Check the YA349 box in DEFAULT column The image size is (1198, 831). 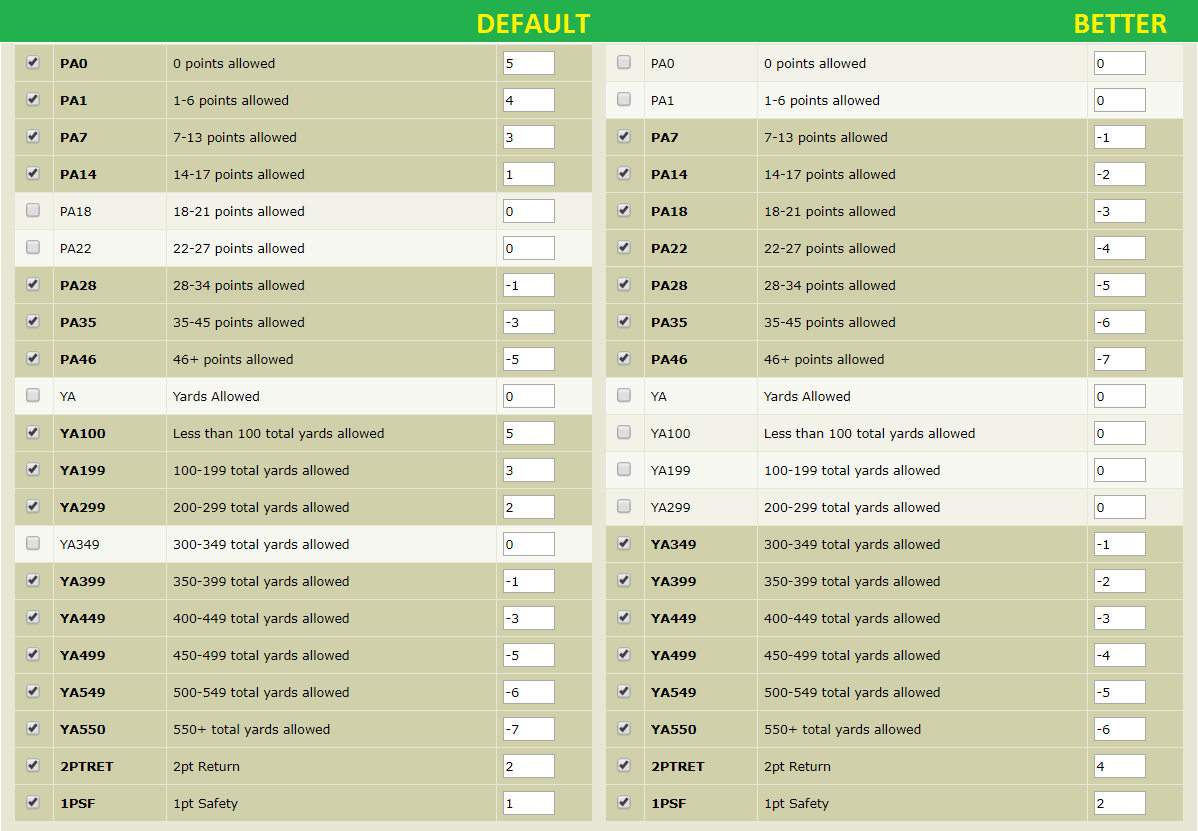click(33, 543)
